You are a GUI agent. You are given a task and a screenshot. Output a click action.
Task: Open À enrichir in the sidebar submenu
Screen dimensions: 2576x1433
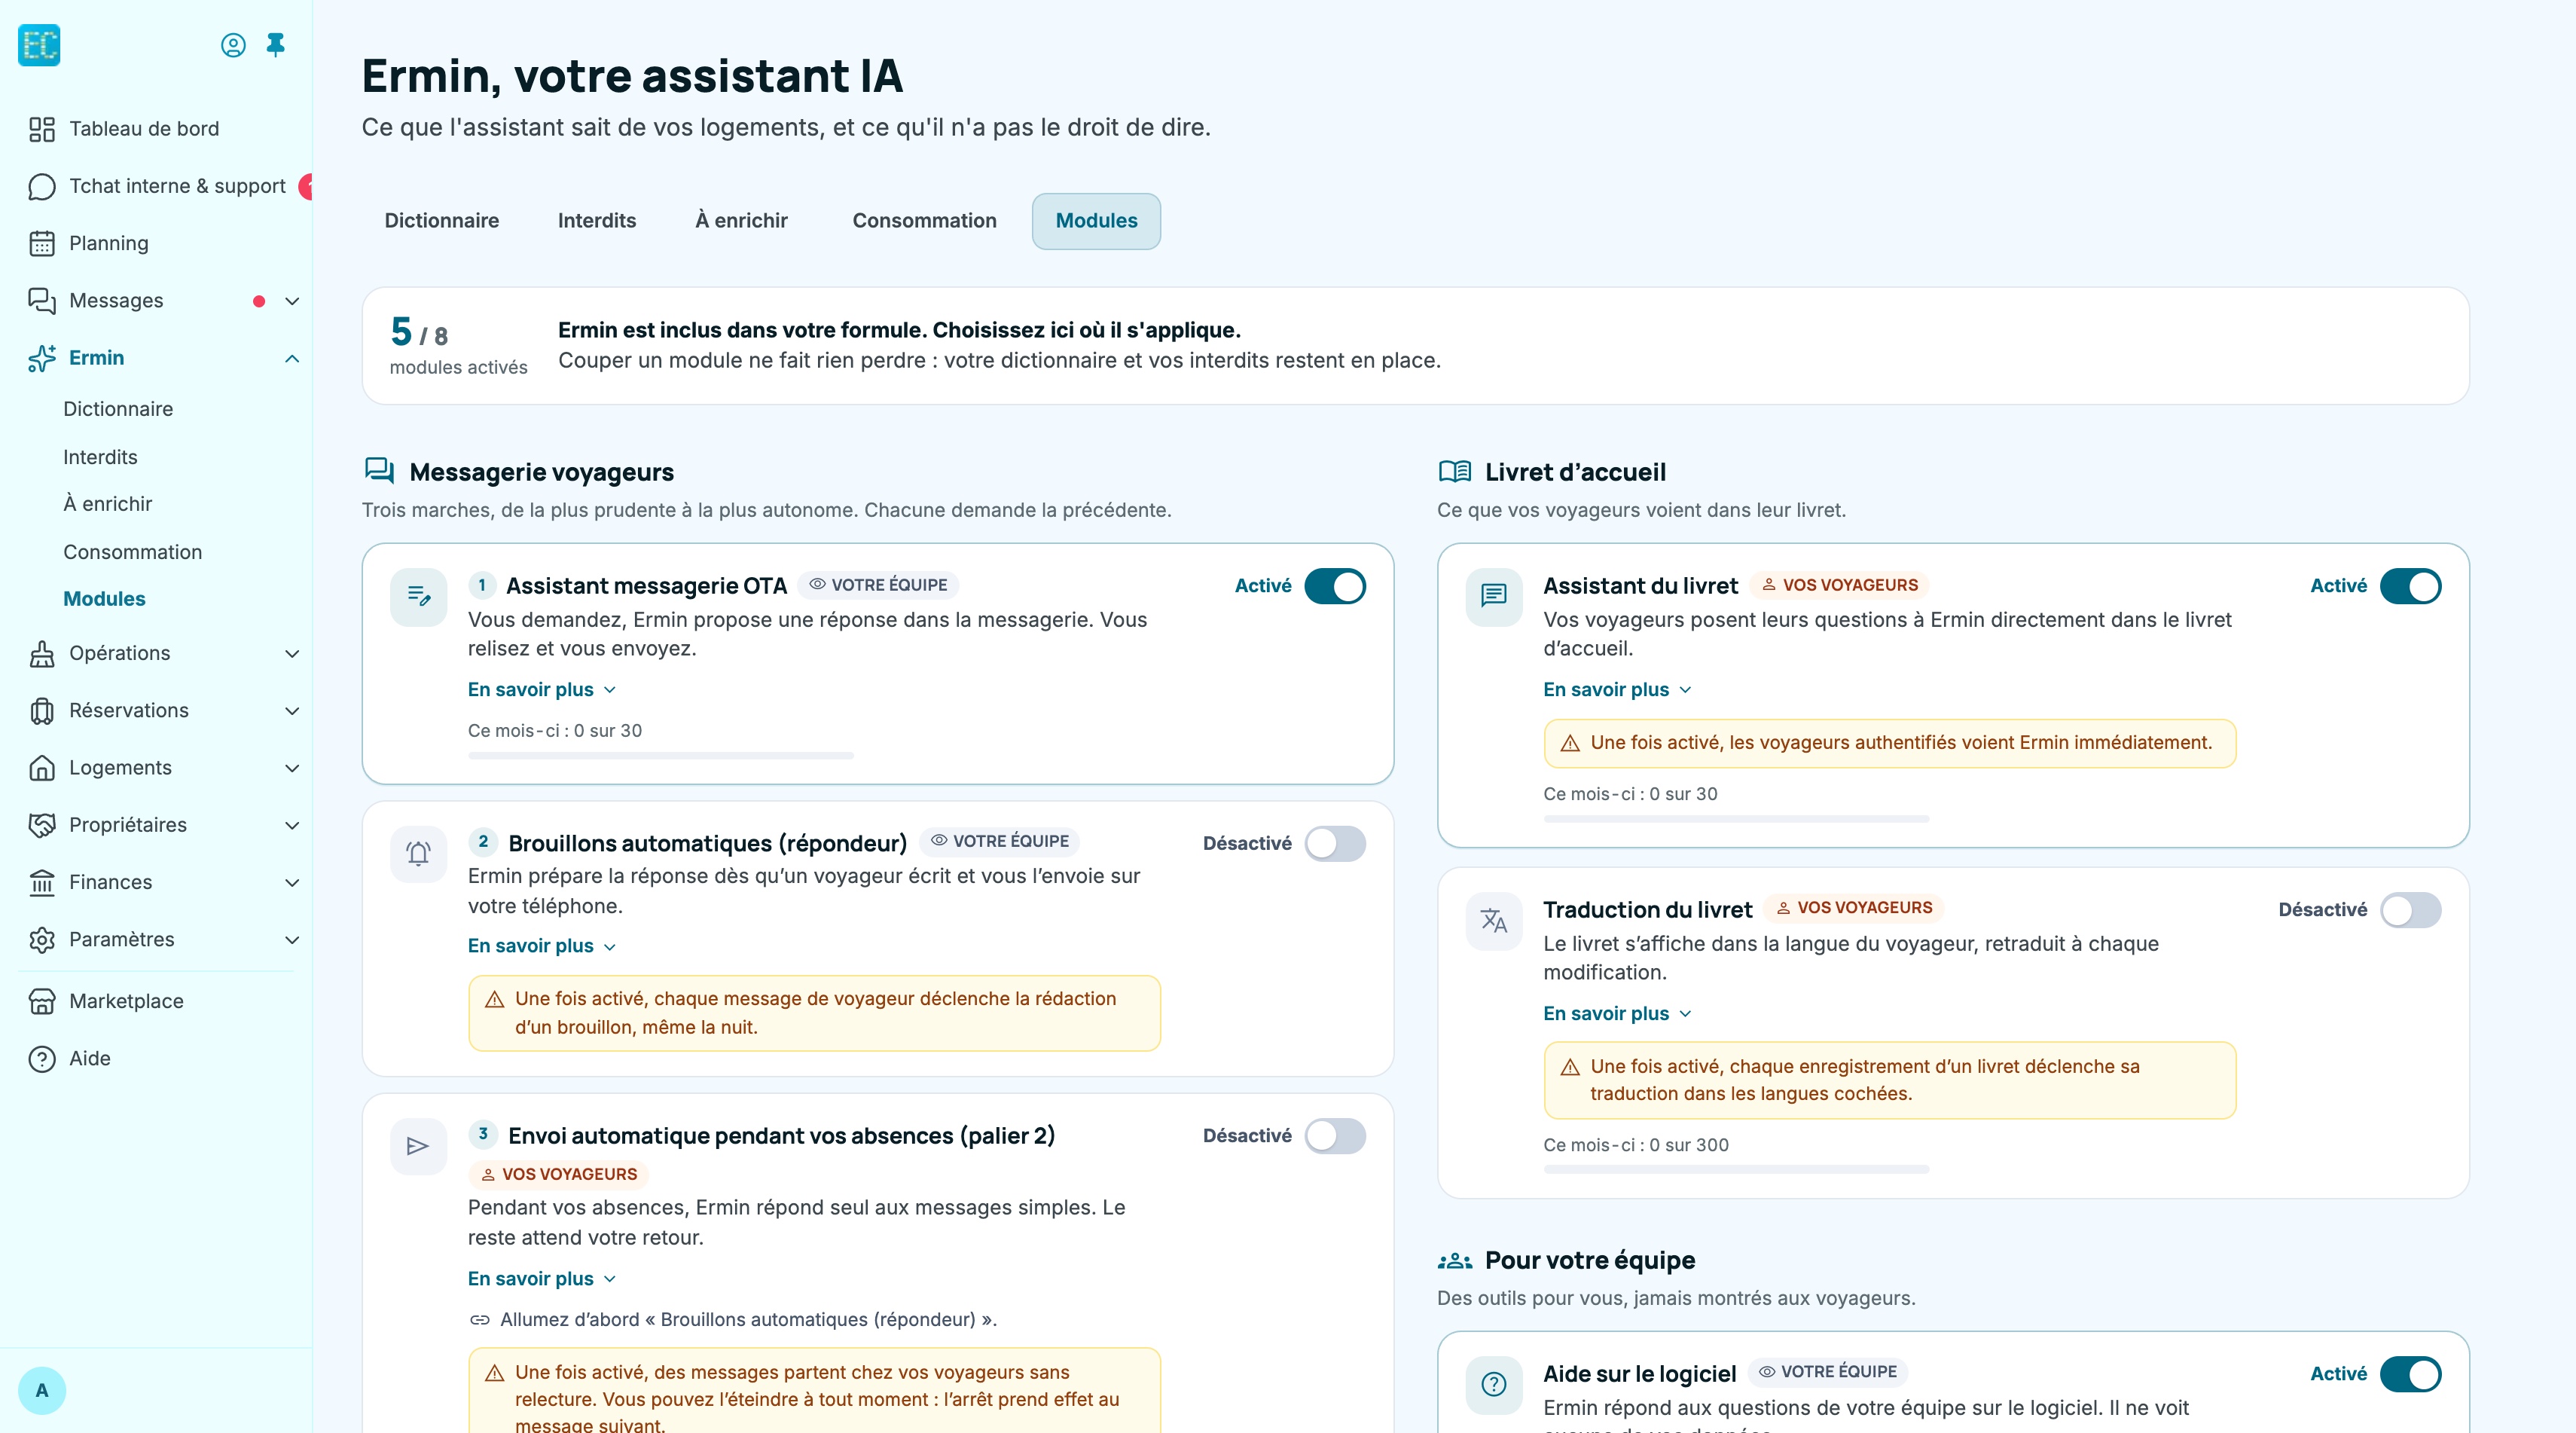(108, 504)
